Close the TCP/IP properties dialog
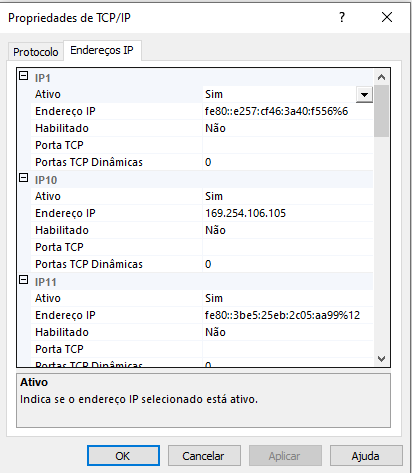Image resolution: width=412 pixels, height=473 pixels. click(x=387, y=17)
